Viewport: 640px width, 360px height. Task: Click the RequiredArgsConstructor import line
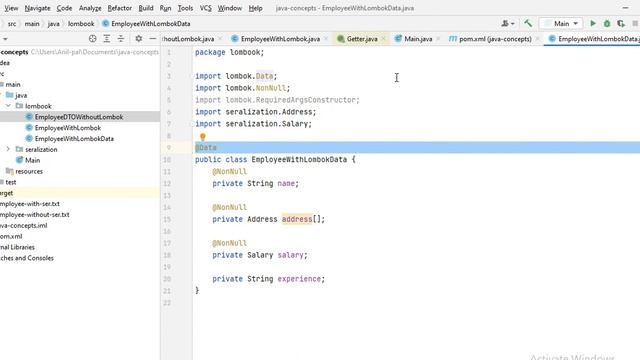coord(277,100)
